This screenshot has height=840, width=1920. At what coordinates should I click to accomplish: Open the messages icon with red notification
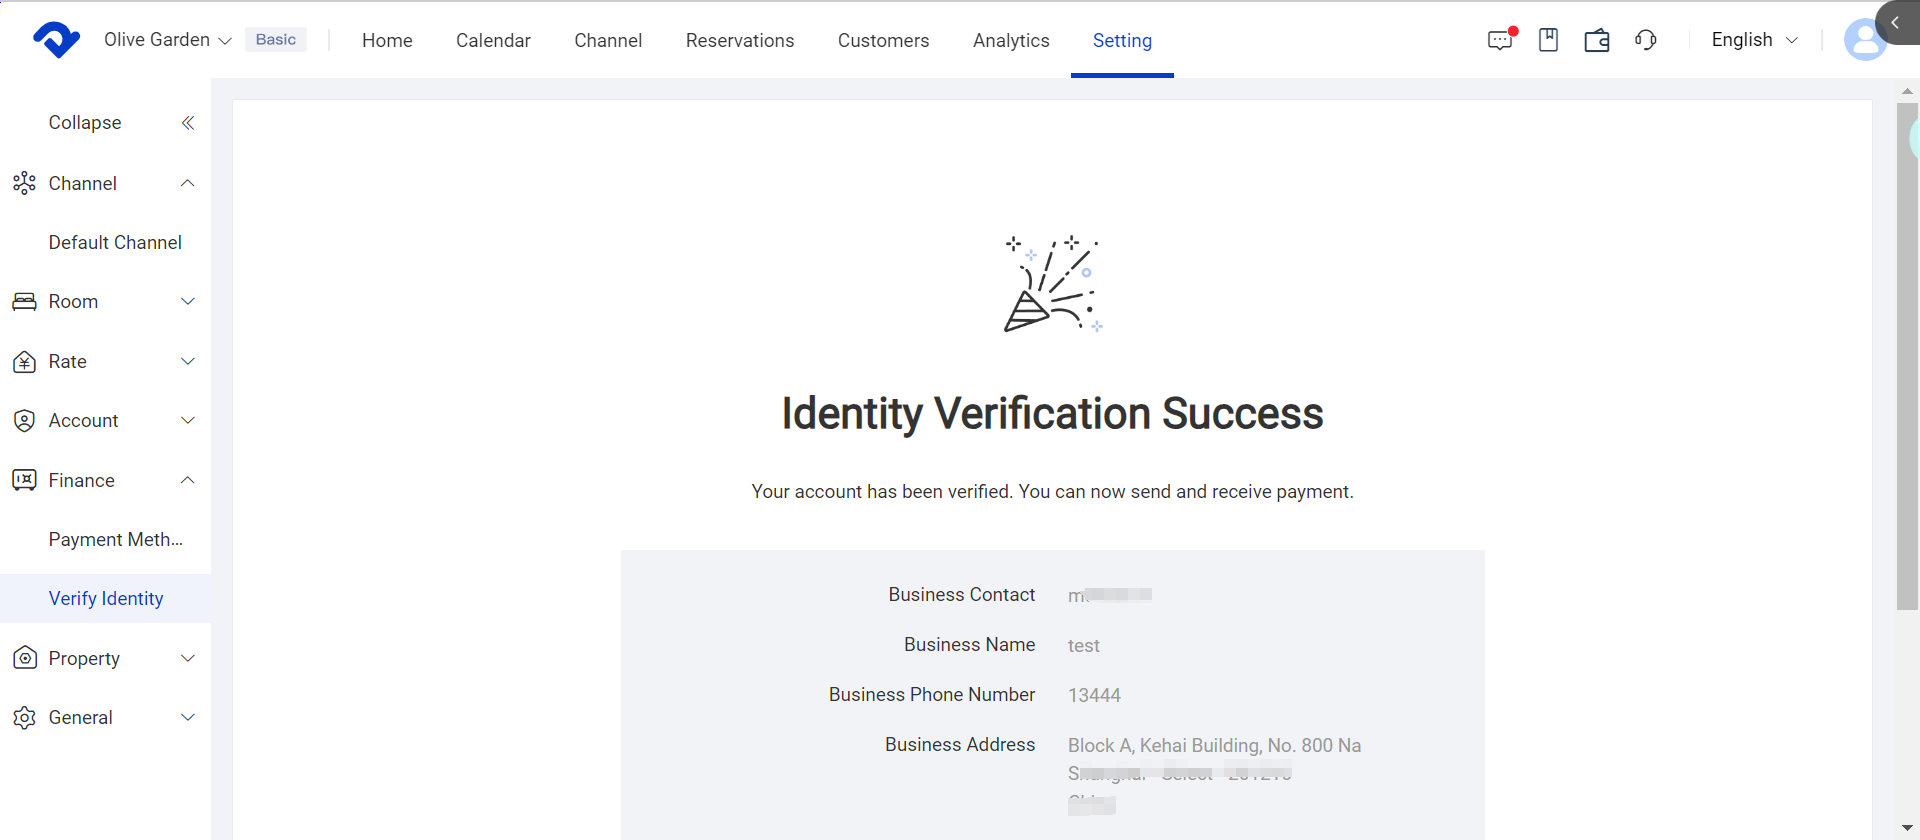pyautogui.click(x=1500, y=40)
